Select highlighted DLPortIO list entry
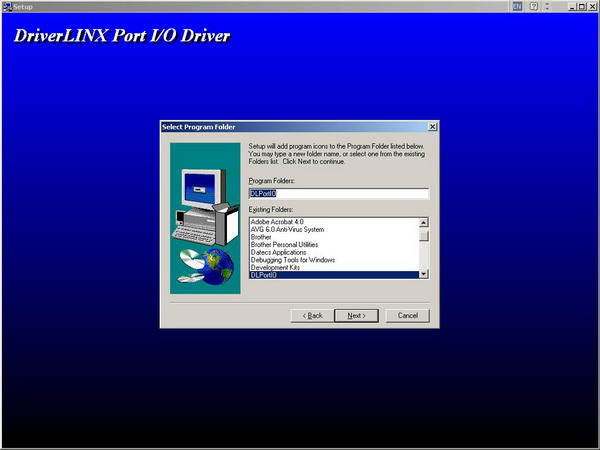 pos(334,275)
